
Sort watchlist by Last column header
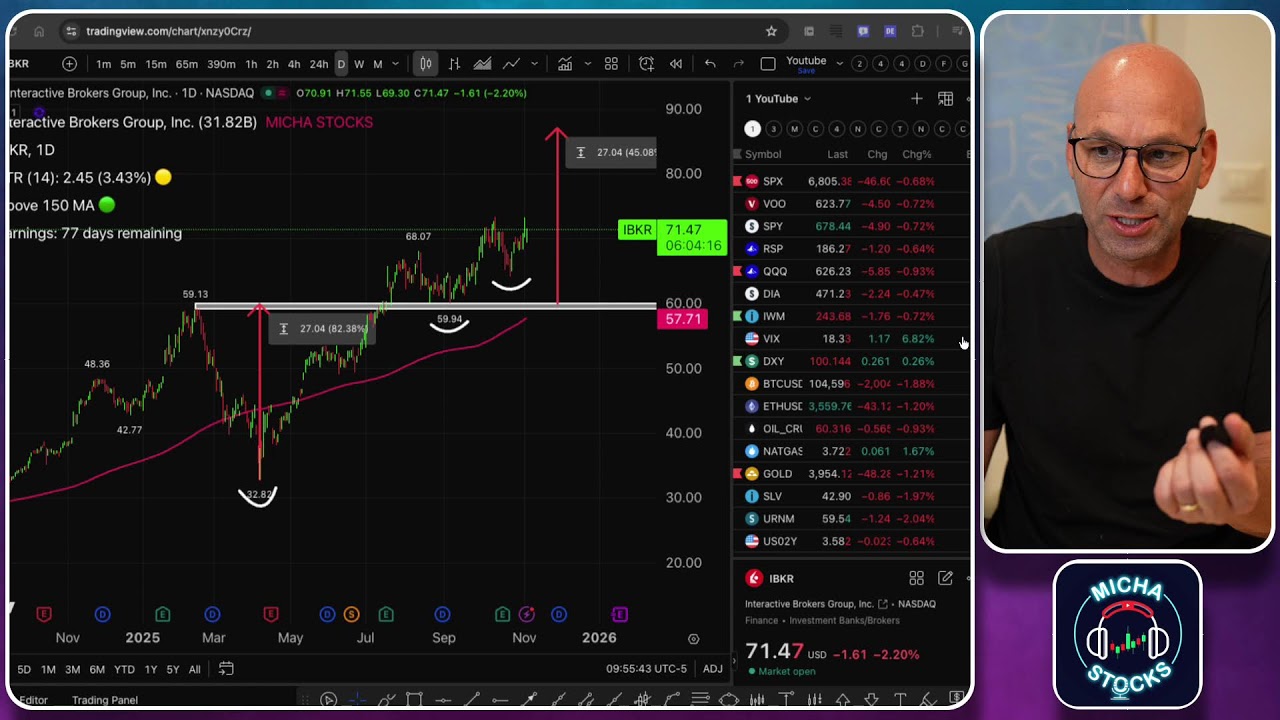click(838, 154)
